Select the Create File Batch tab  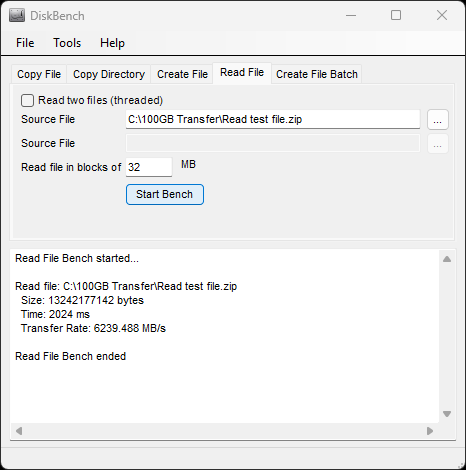(317, 74)
